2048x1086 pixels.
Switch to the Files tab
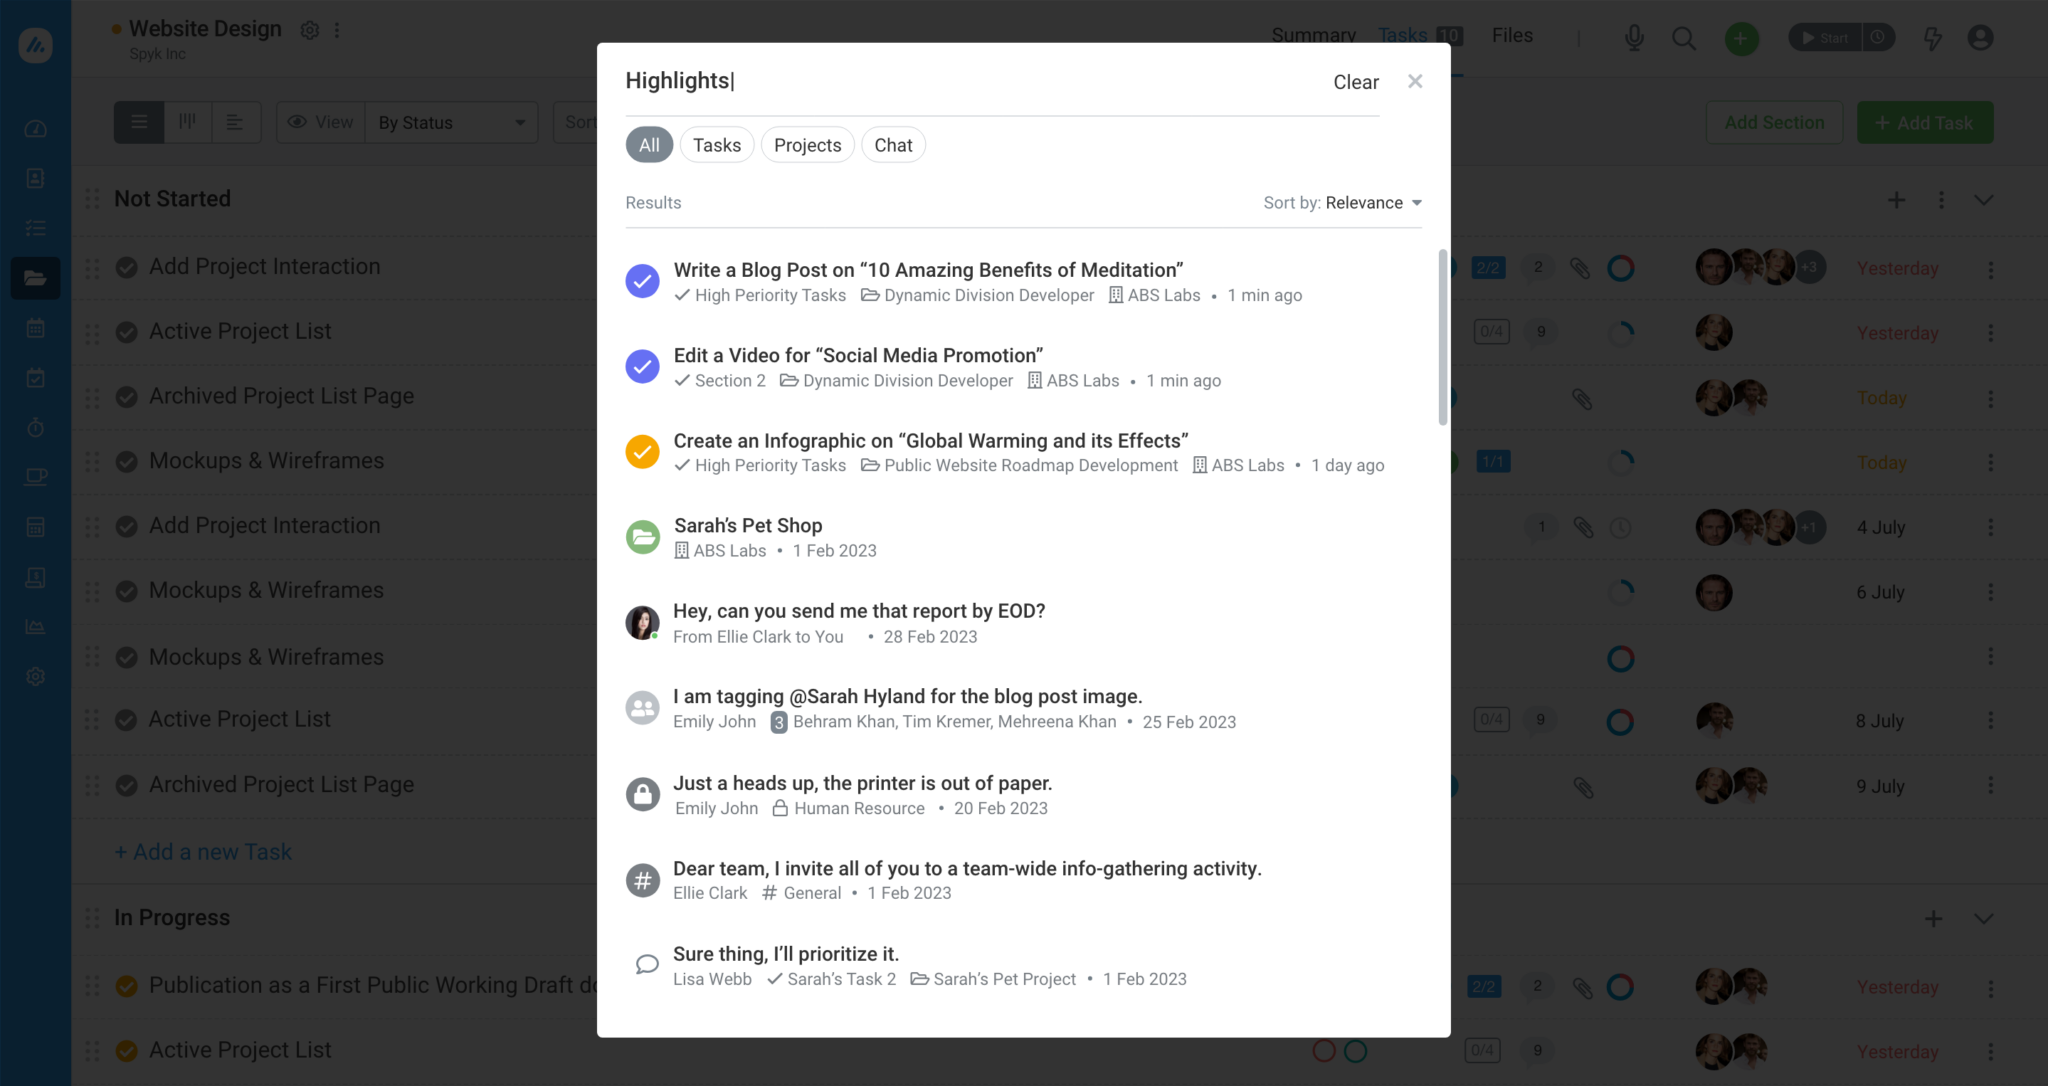click(x=1512, y=35)
